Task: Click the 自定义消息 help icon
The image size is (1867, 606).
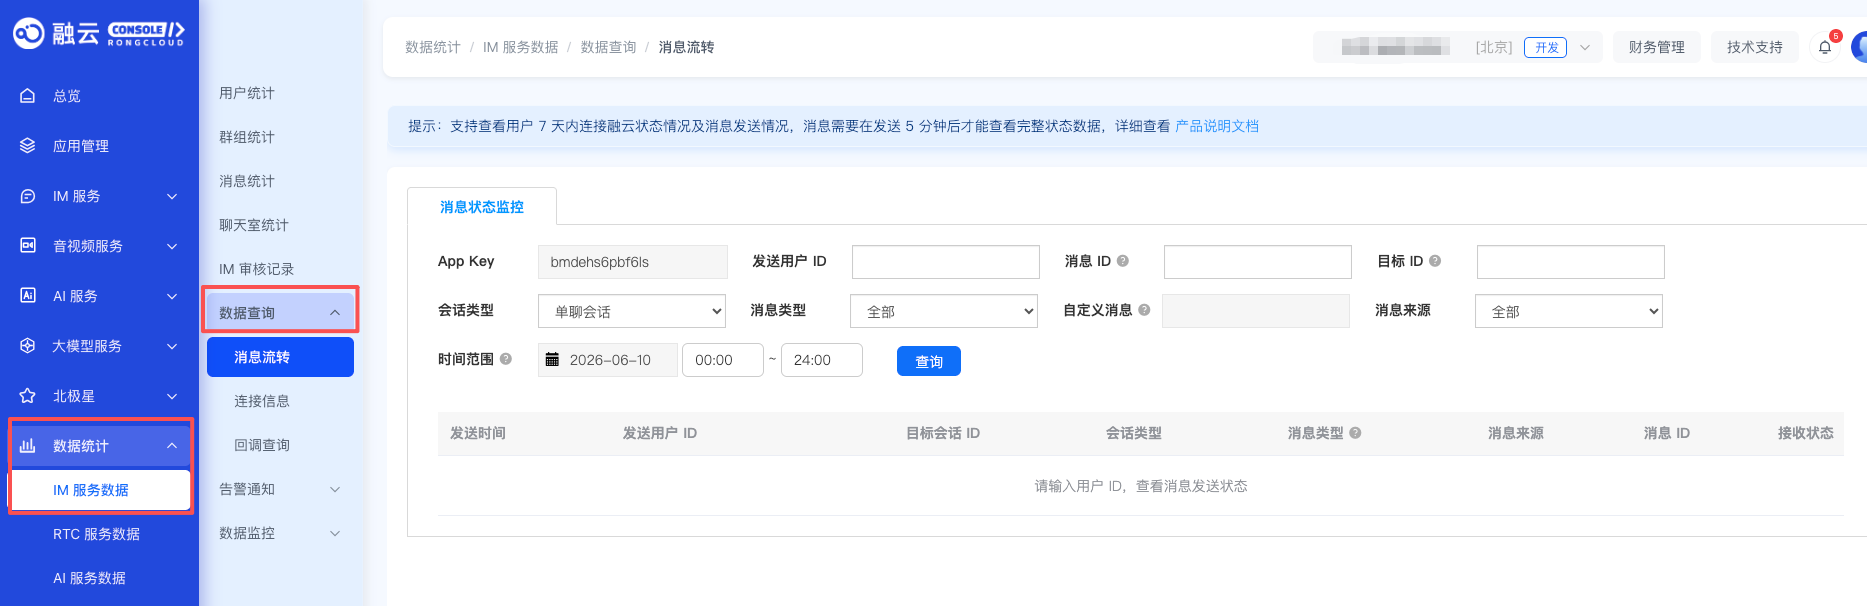Action: pos(1144,310)
